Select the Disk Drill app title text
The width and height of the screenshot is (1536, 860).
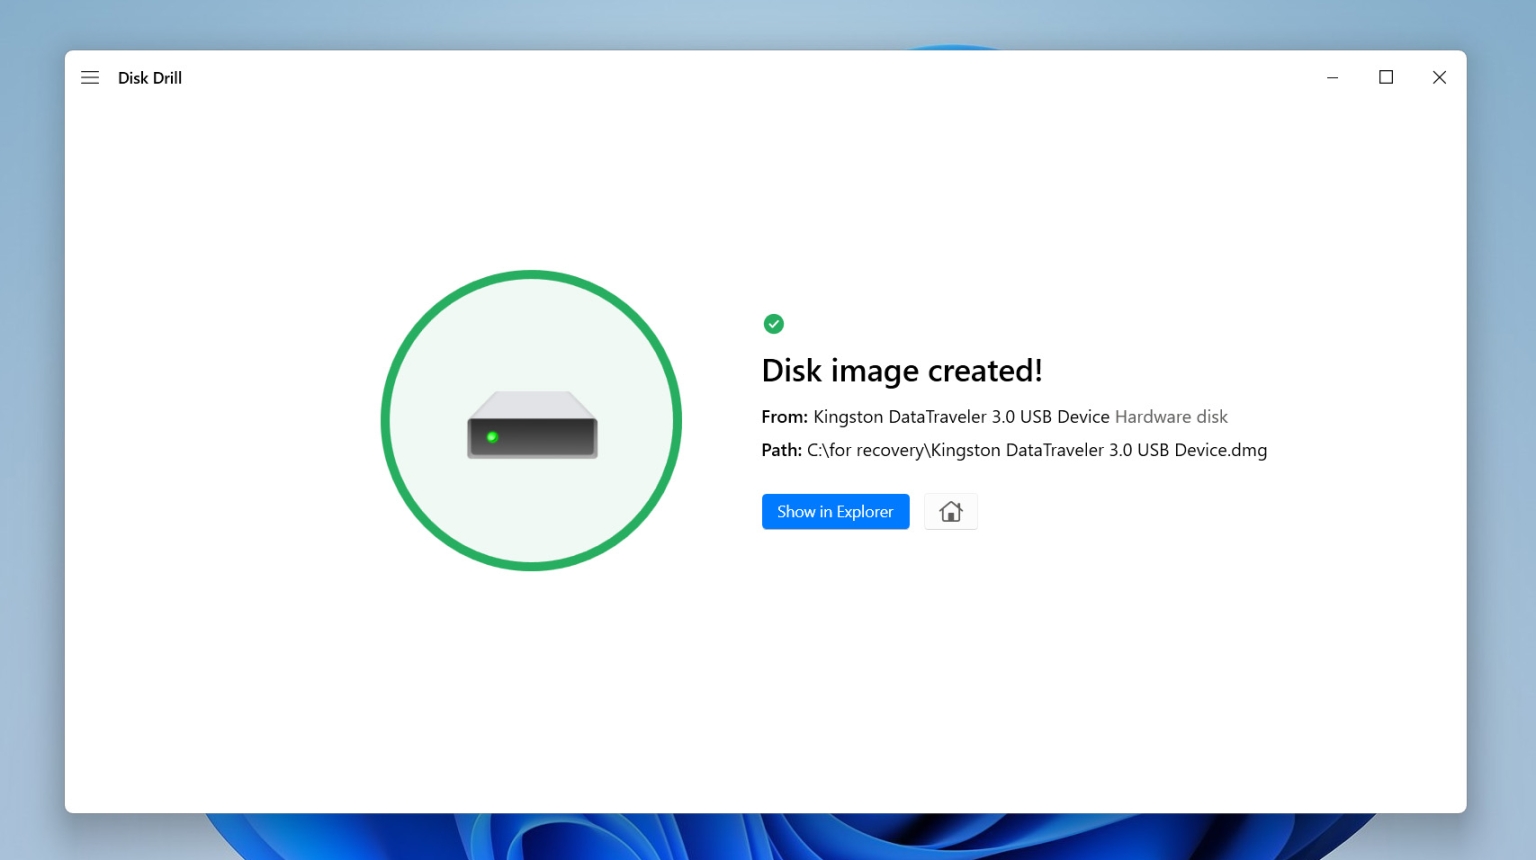tap(149, 77)
